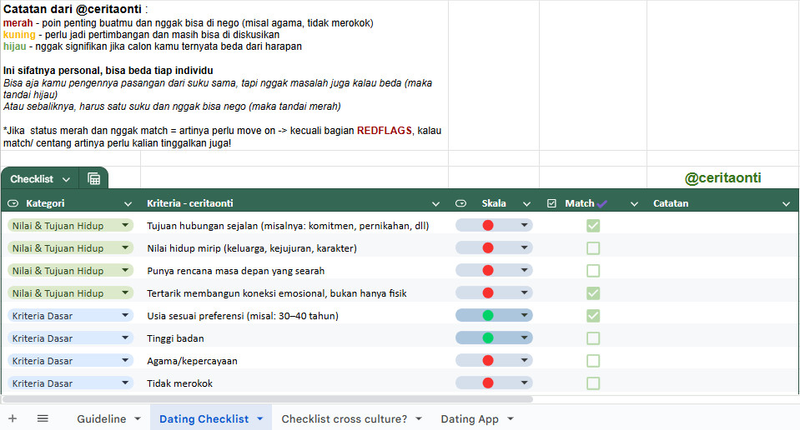Open the all sheets list icon
Viewport: 800px width, 430px height.
pos(43,419)
